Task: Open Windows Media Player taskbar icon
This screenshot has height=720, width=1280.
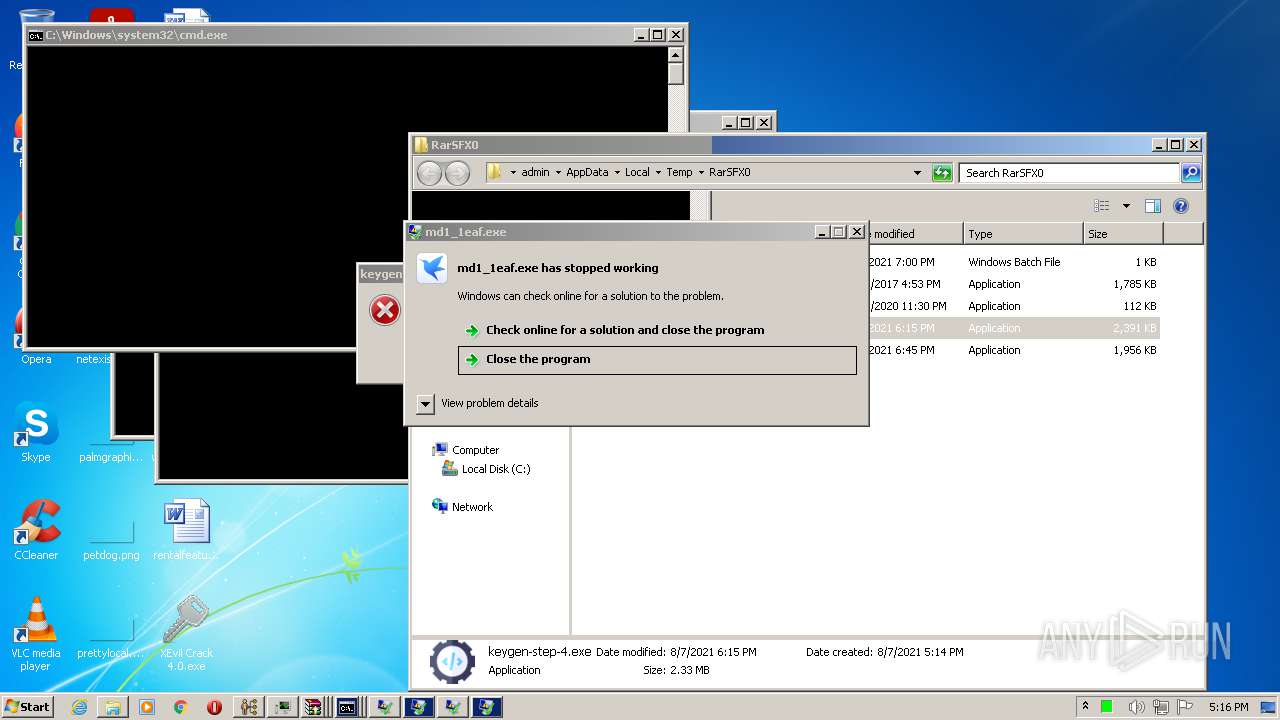Action: [x=147, y=707]
